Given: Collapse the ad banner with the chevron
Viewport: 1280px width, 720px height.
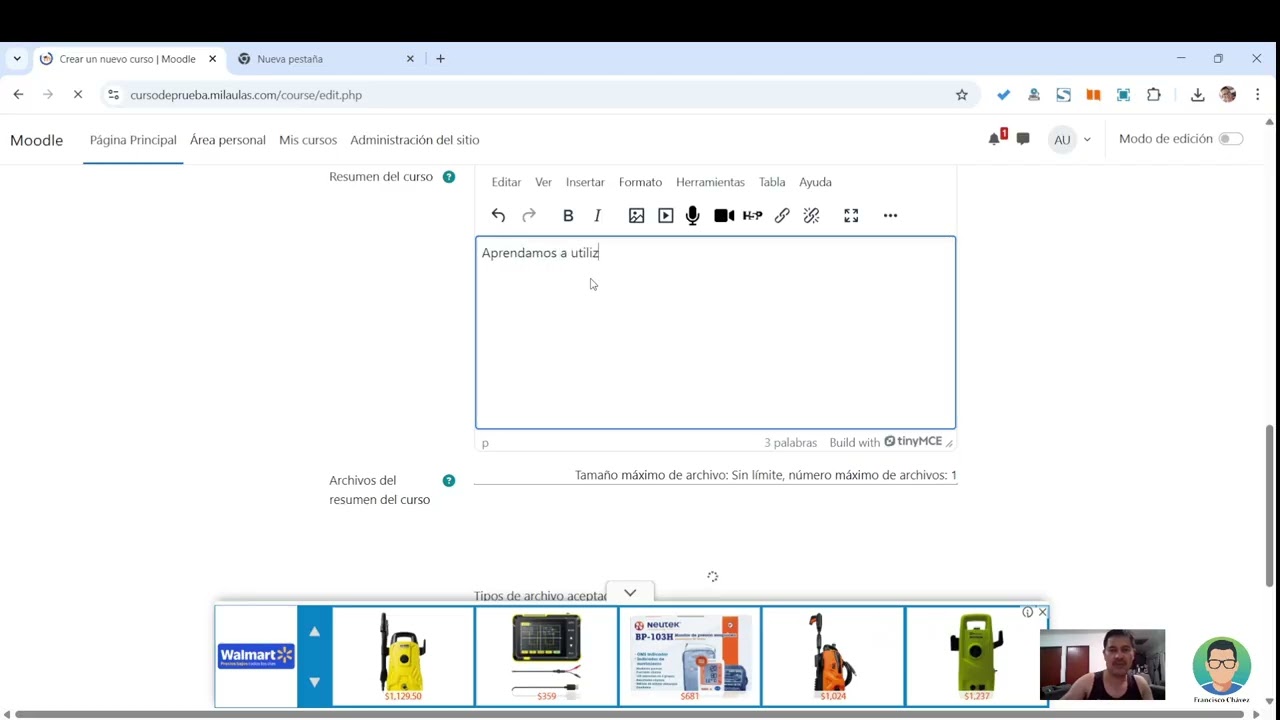Looking at the screenshot, I should click(x=630, y=593).
